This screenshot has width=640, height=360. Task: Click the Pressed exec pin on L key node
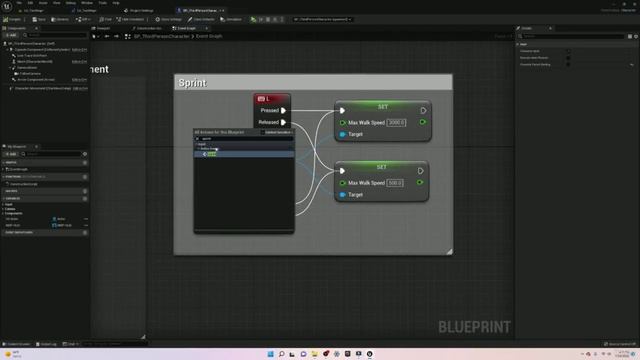tap(283, 111)
